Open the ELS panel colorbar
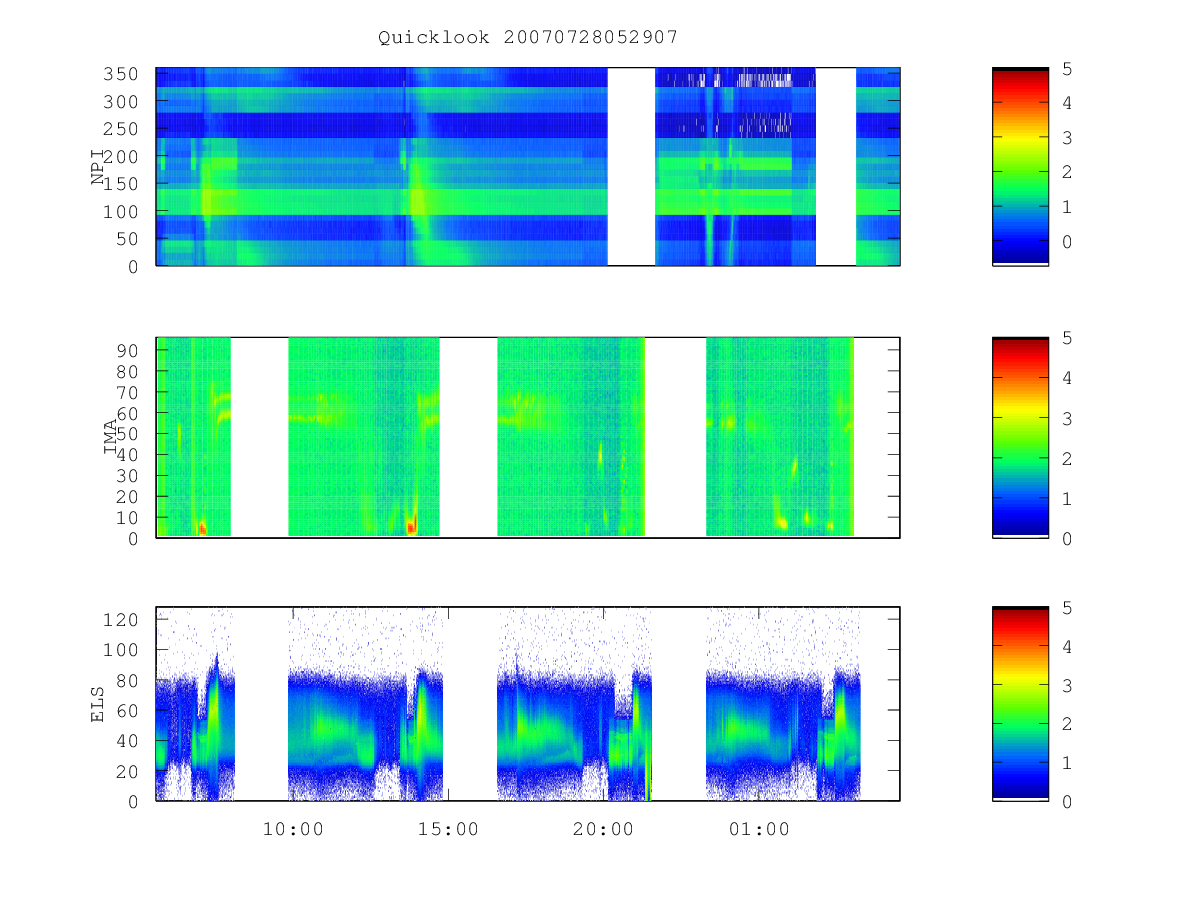The image size is (1200, 900). tap(1020, 704)
